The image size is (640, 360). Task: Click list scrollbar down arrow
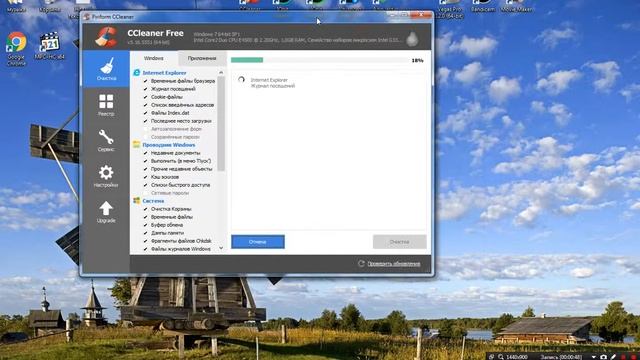click(221, 248)
